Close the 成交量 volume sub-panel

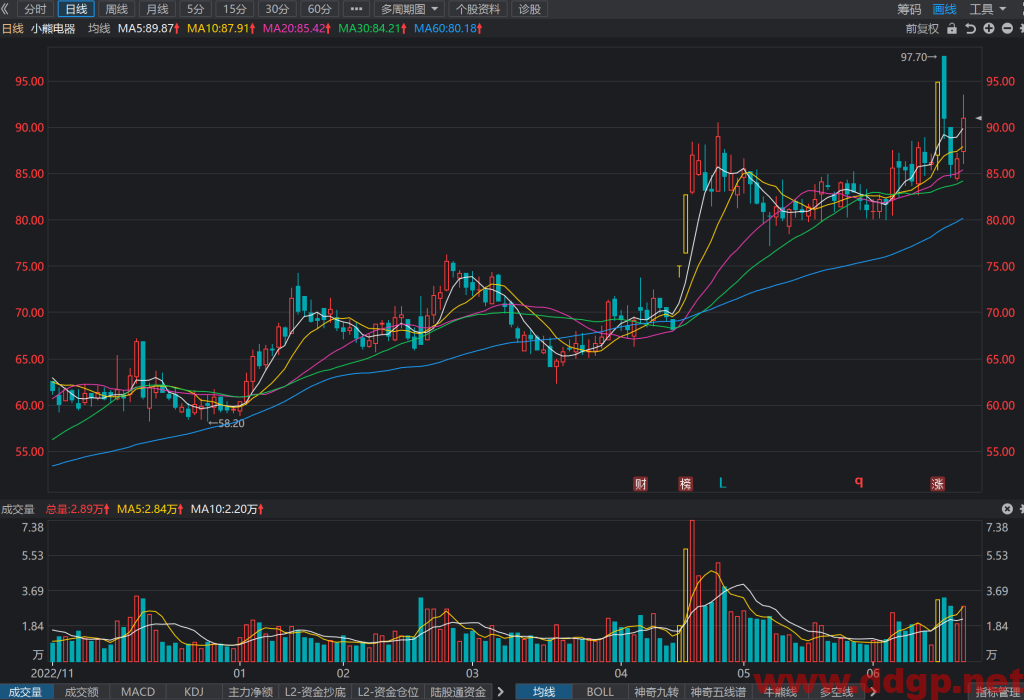(1007, 509)
